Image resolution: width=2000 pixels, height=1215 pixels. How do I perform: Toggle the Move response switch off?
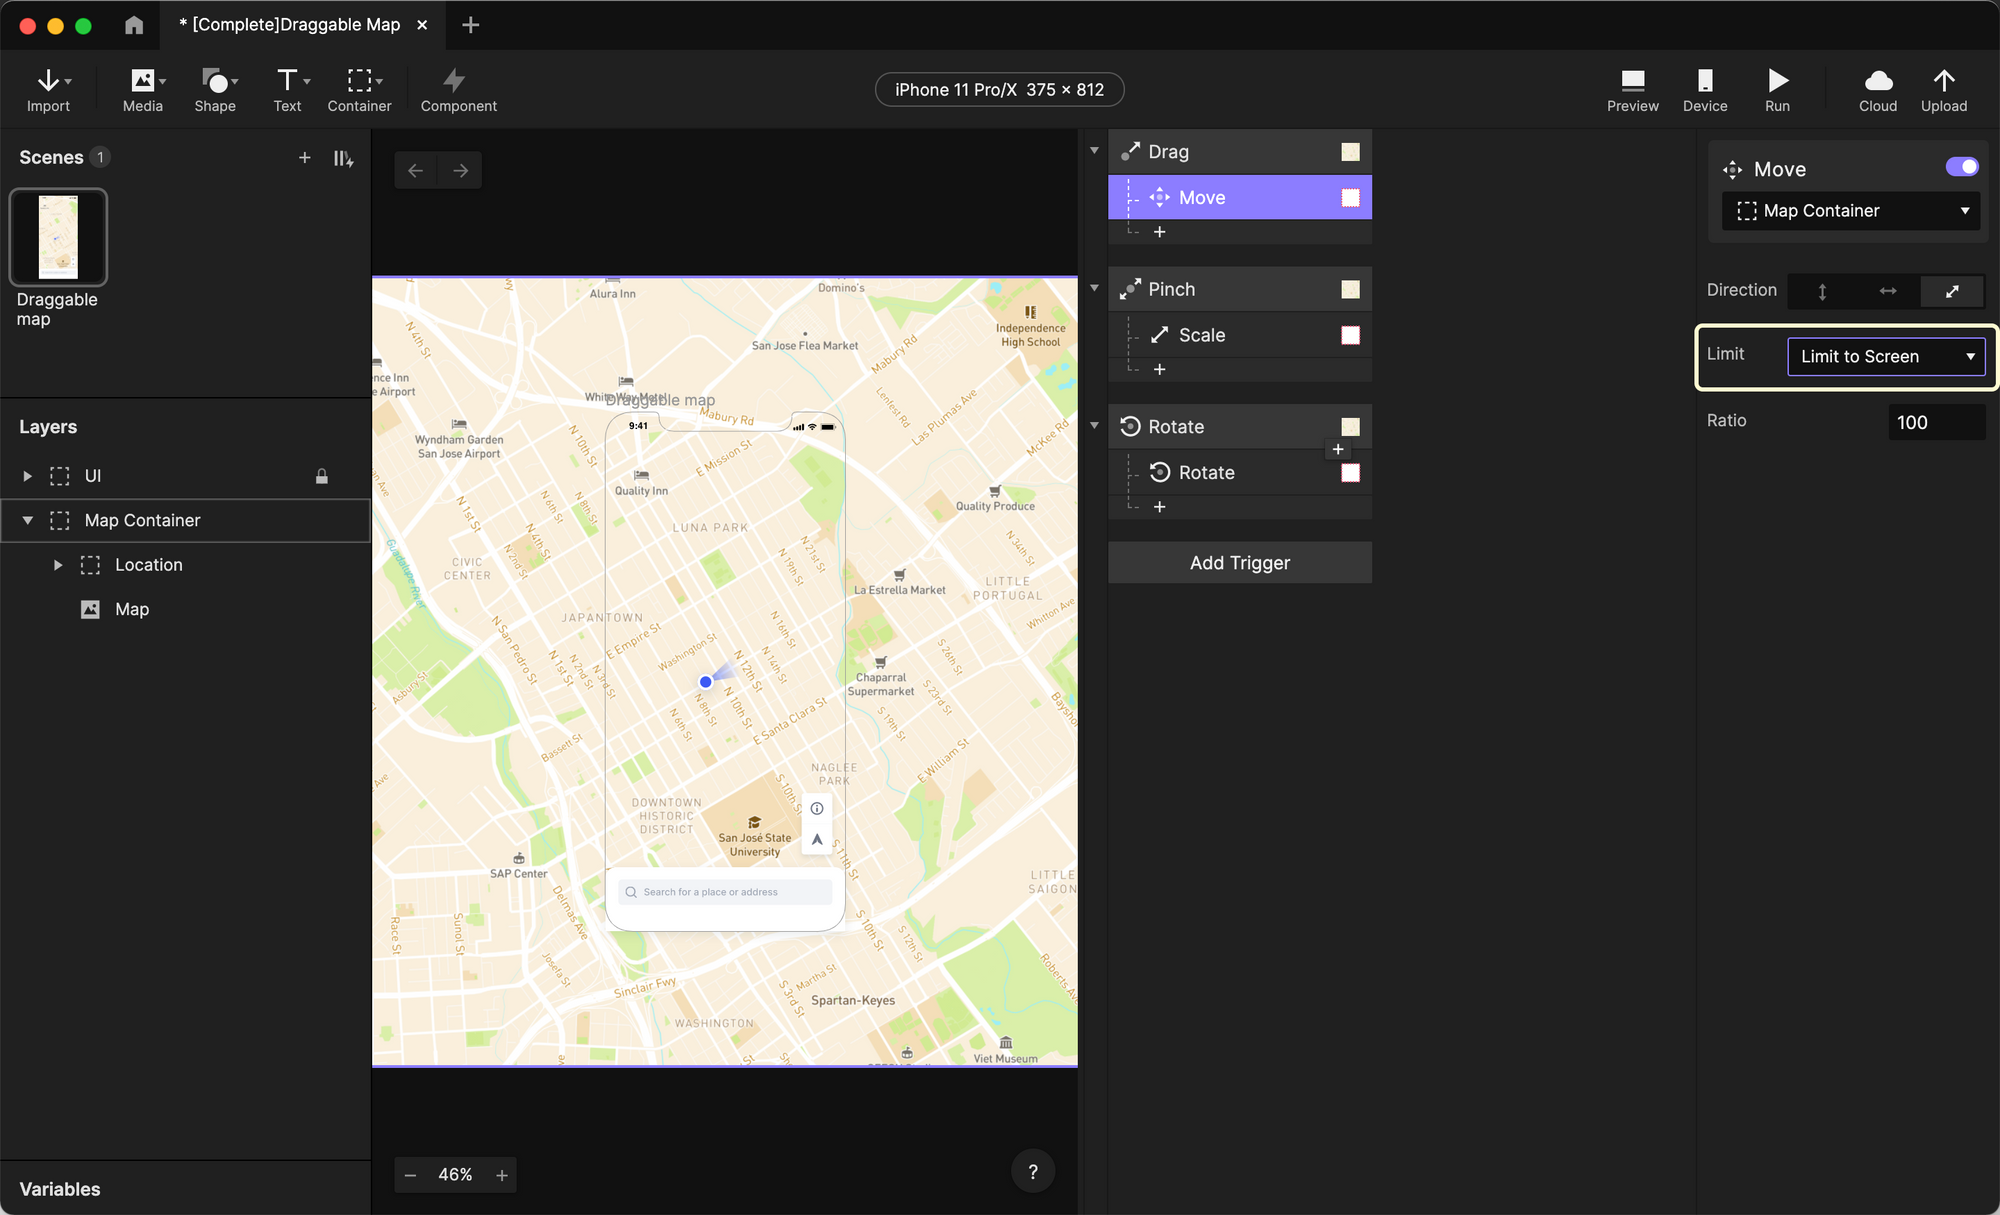1961,167
